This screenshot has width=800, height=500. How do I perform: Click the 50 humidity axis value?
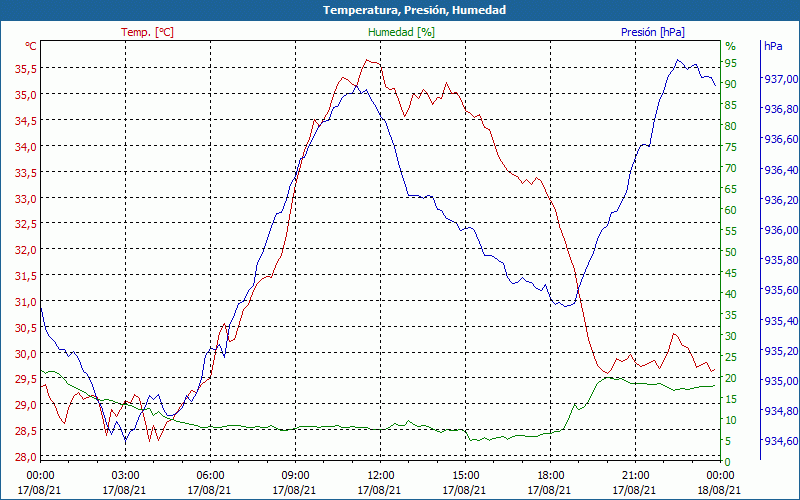click(731, 252)
